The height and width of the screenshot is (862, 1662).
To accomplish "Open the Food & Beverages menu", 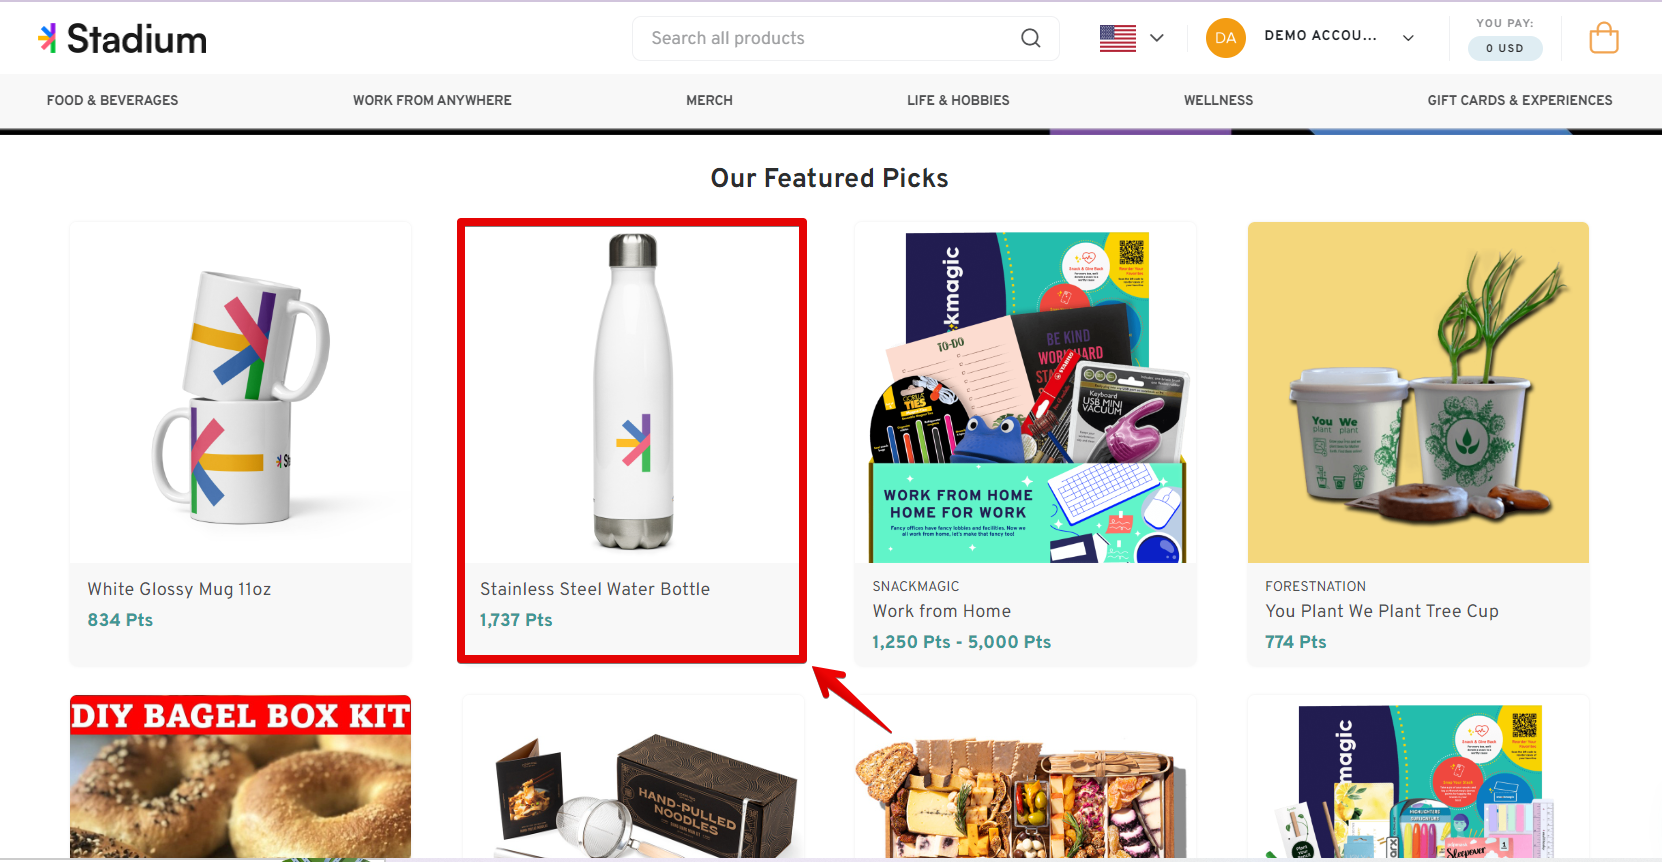I will 112,100.
